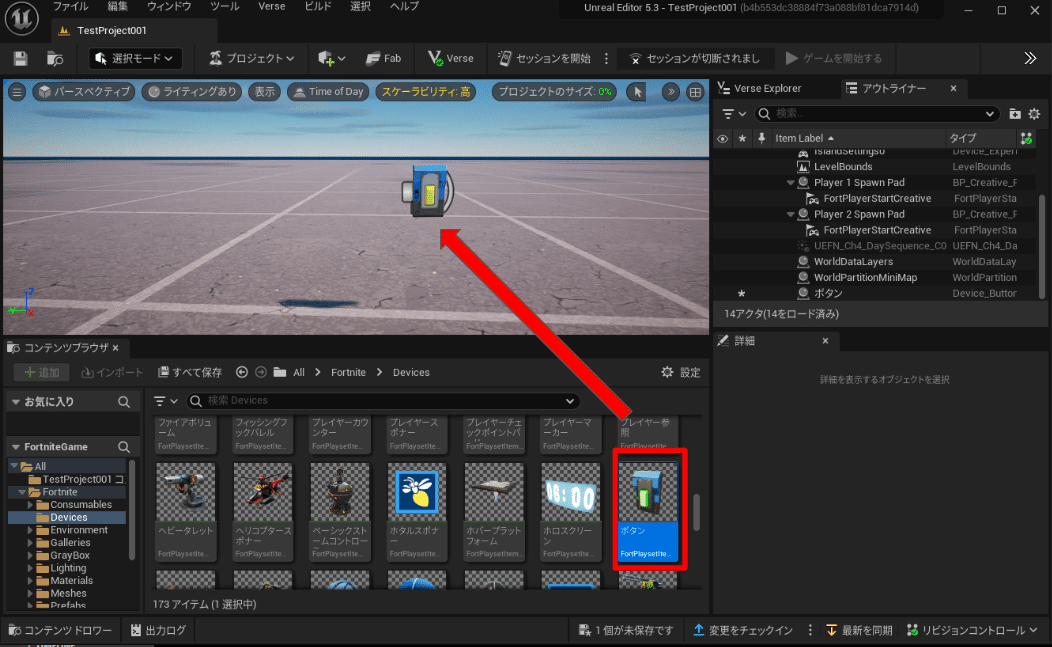Open the 選択モード dropdown
The image size is (1052, 647).
pos(134,58)
